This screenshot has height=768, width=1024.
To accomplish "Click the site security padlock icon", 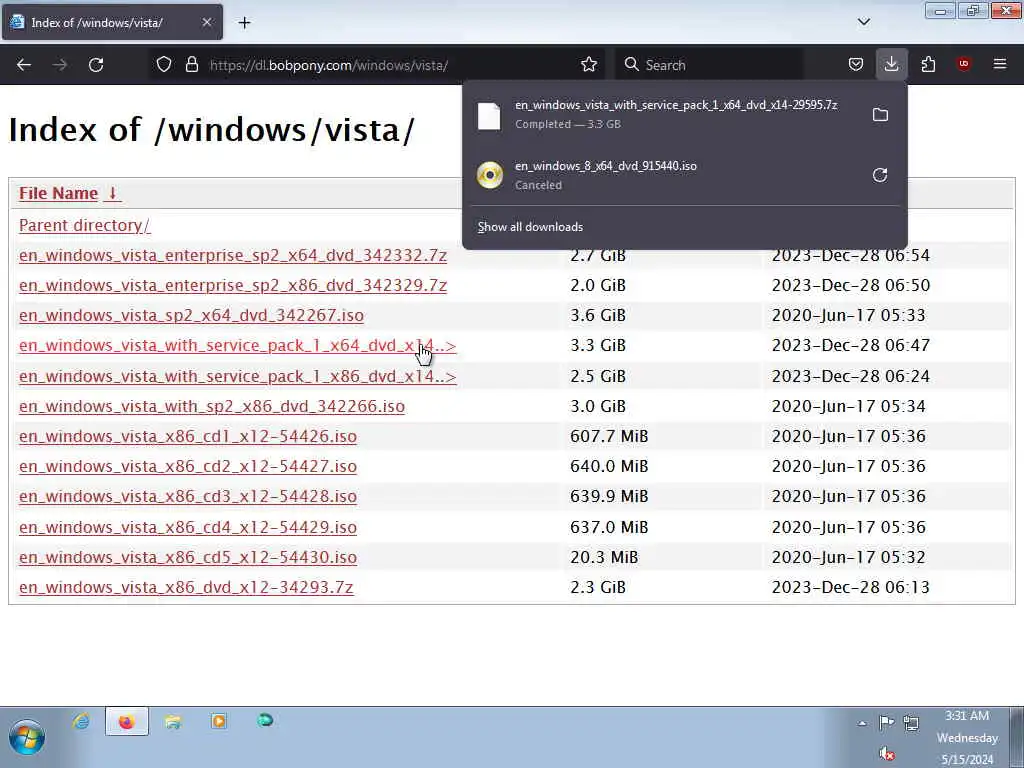I will click(191, 65).
